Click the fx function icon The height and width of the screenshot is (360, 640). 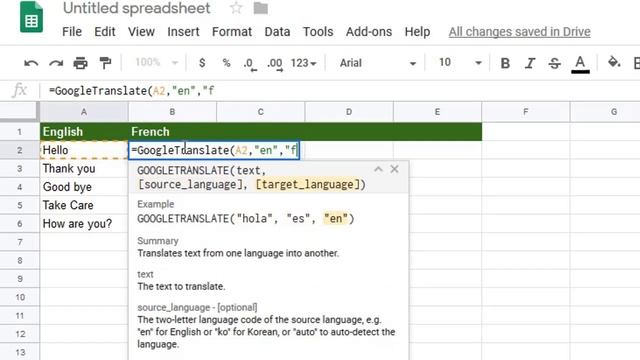(x=19, y=90)
